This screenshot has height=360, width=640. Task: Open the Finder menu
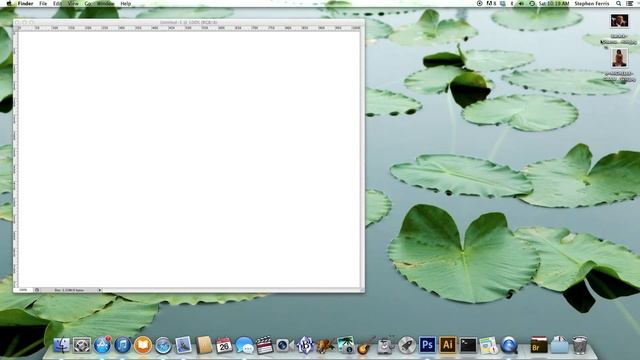[25, 3]
